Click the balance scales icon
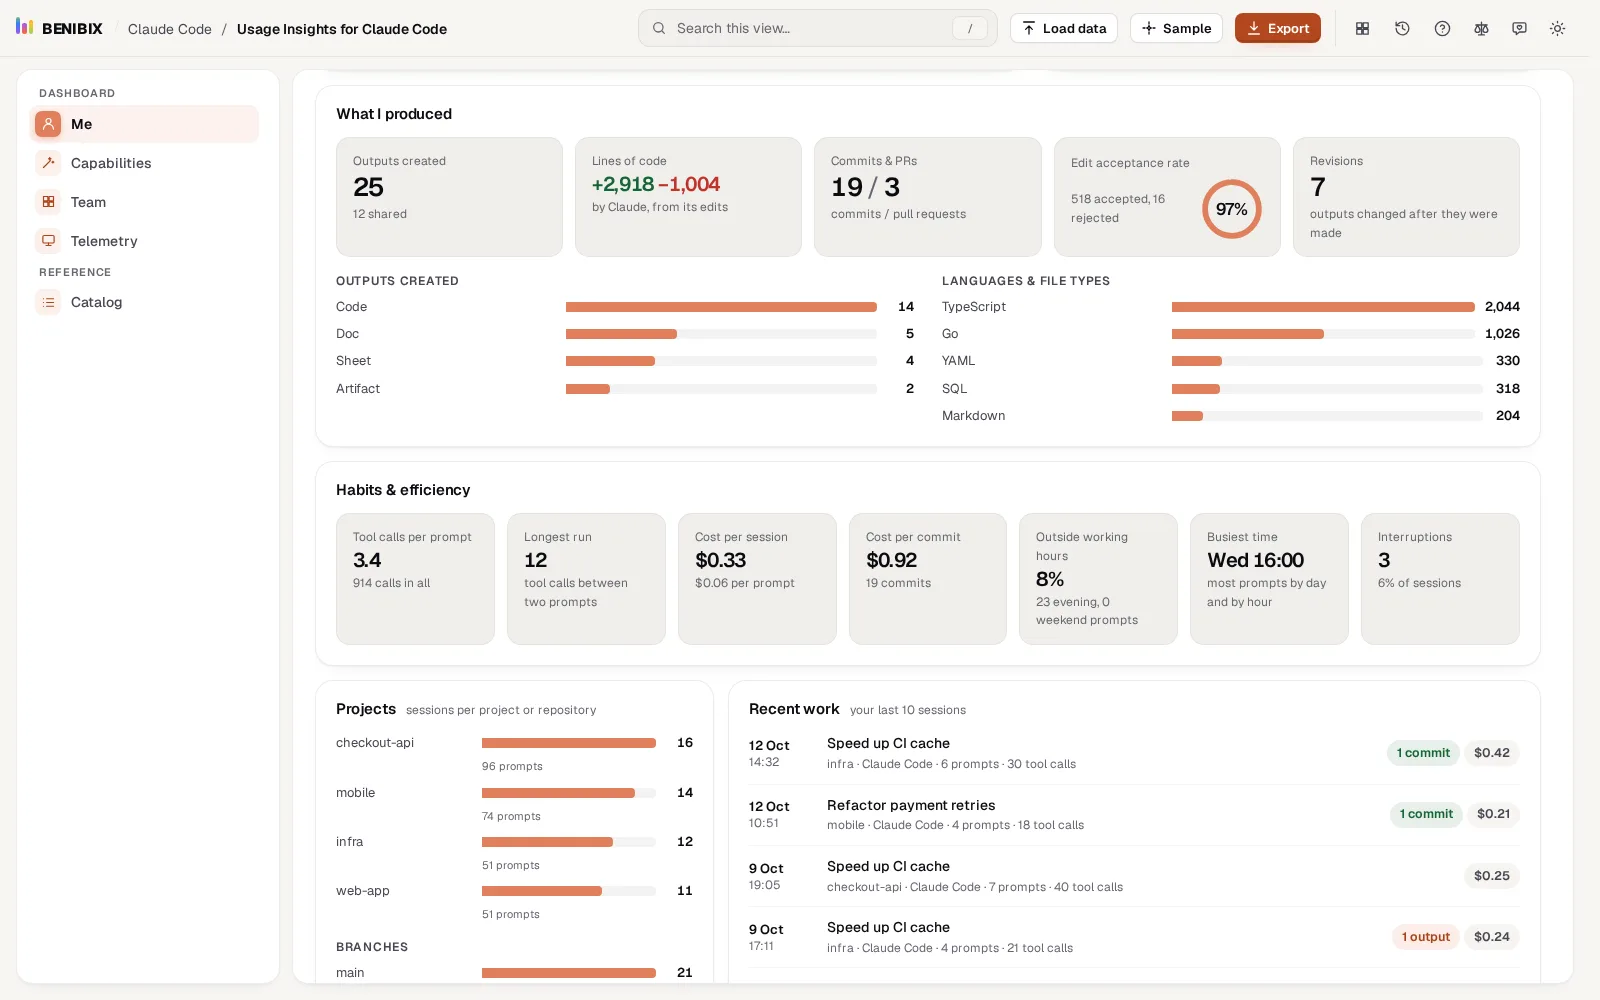Screen dimensions: 1600x1000 coord(1481,28)
